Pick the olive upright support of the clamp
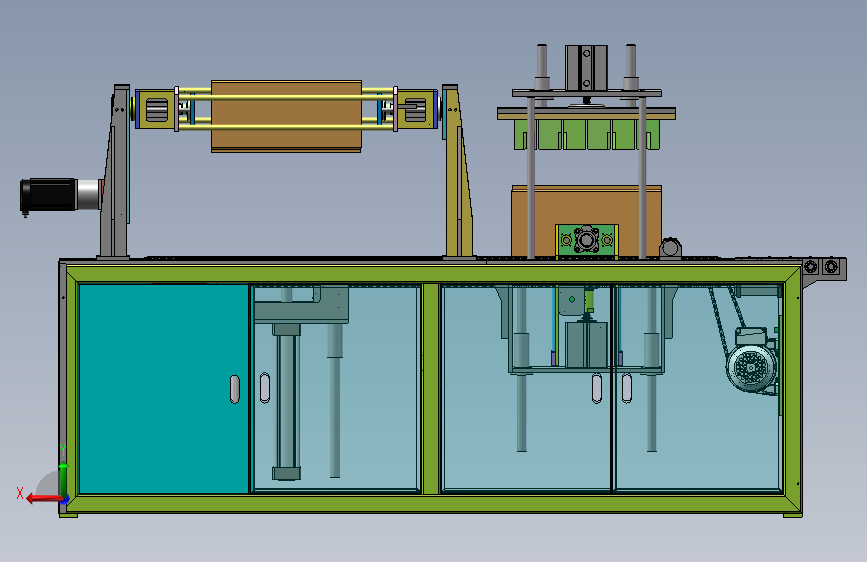 [x=458, y=171]
